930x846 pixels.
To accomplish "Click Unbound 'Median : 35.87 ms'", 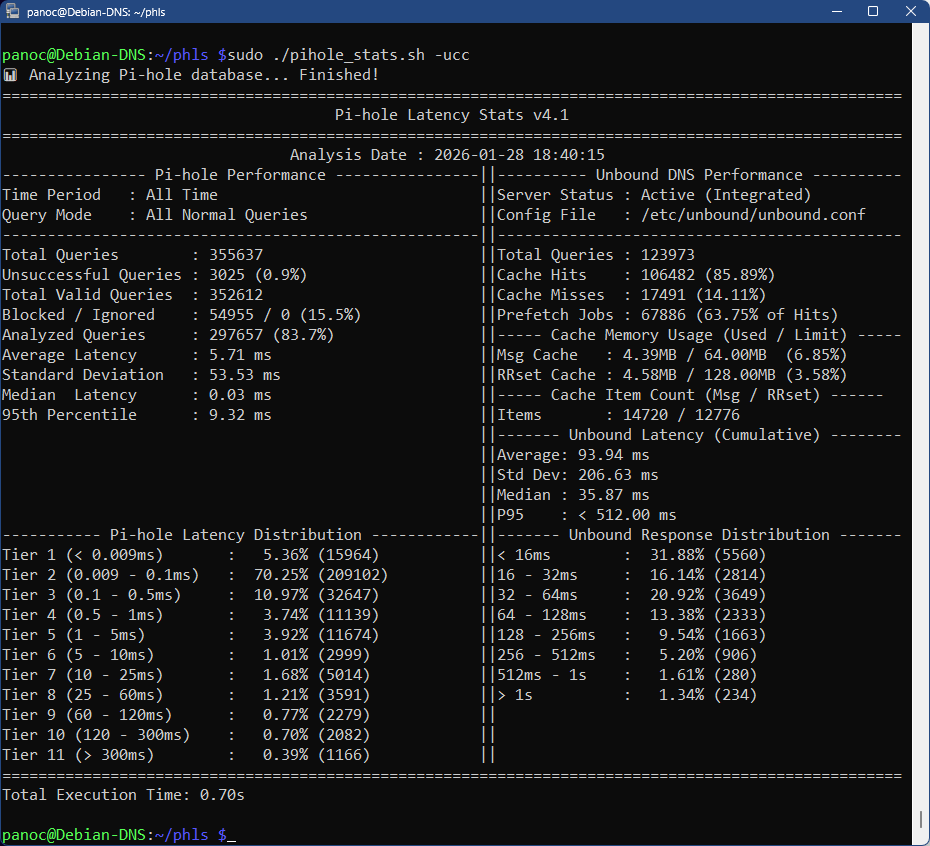I will pos(573,495).
